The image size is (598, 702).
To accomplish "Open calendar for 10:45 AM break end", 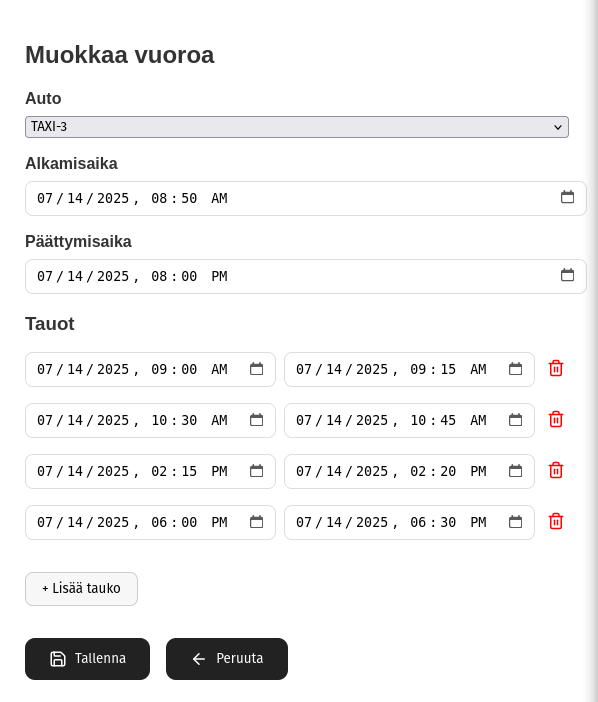I will pos(515,420).
